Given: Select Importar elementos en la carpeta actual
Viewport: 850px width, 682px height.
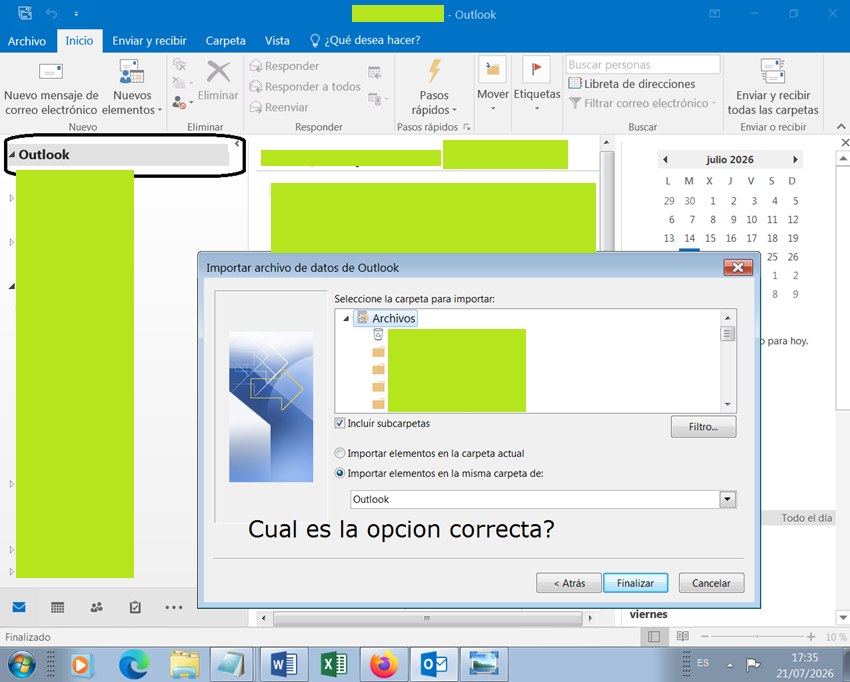Looking at the screenshot, I should (340, 453).
